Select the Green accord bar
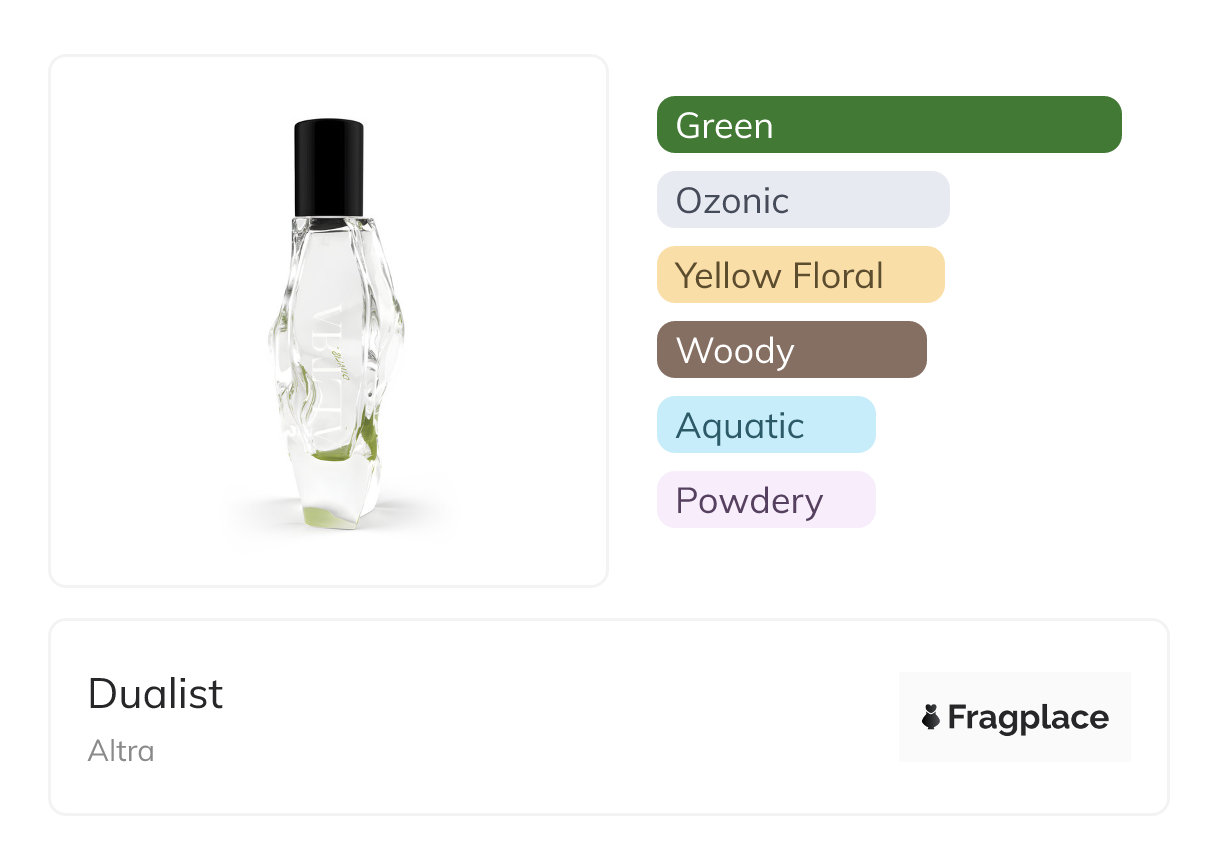This screenshot has height=864, width=1218. [x=888, y=125]
